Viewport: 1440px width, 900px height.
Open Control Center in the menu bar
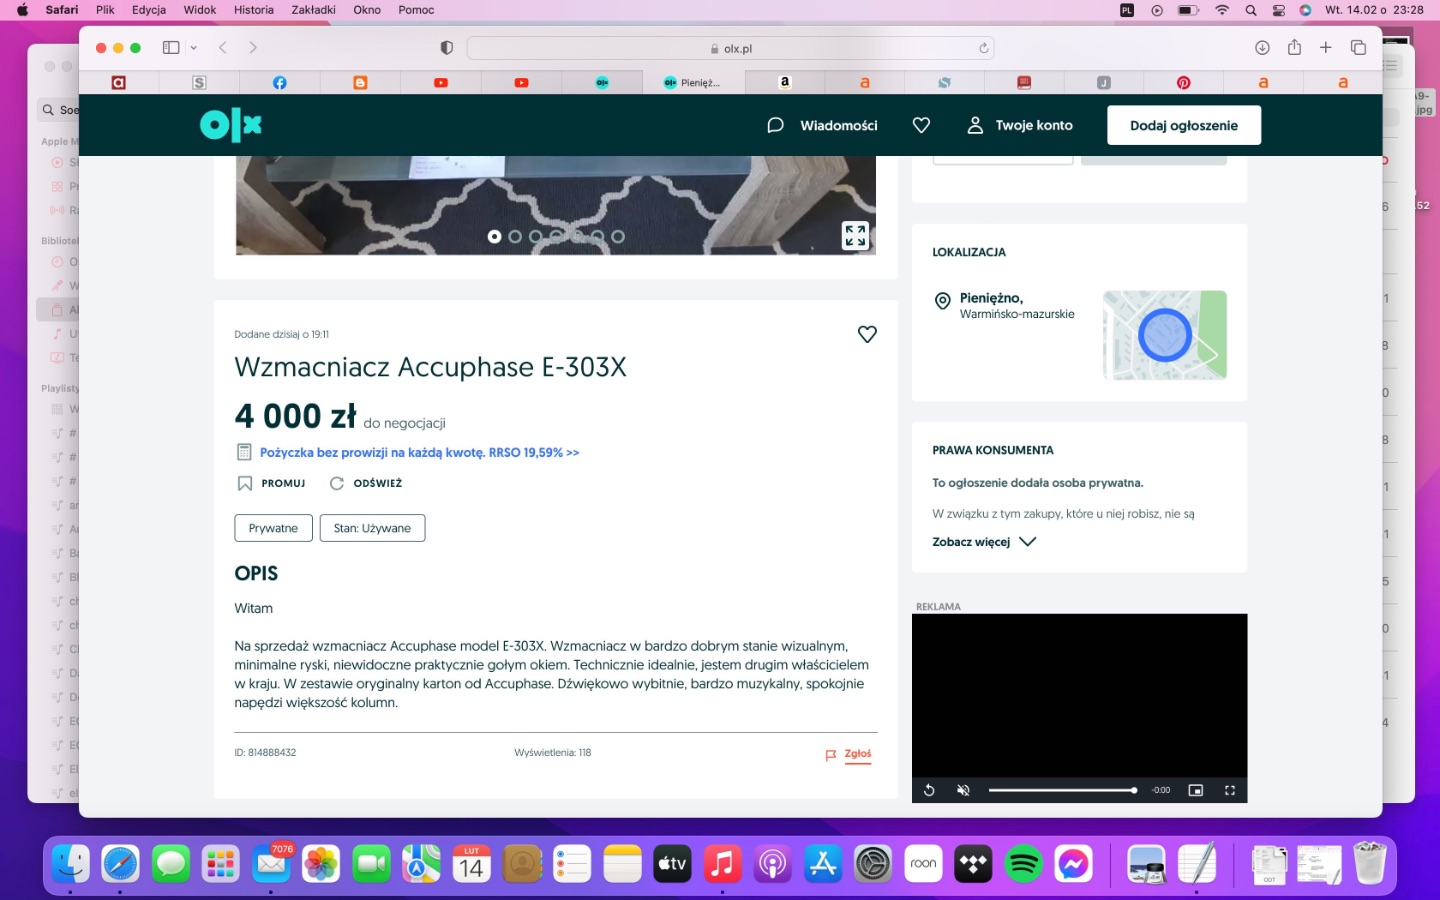tap(1279, 10)
